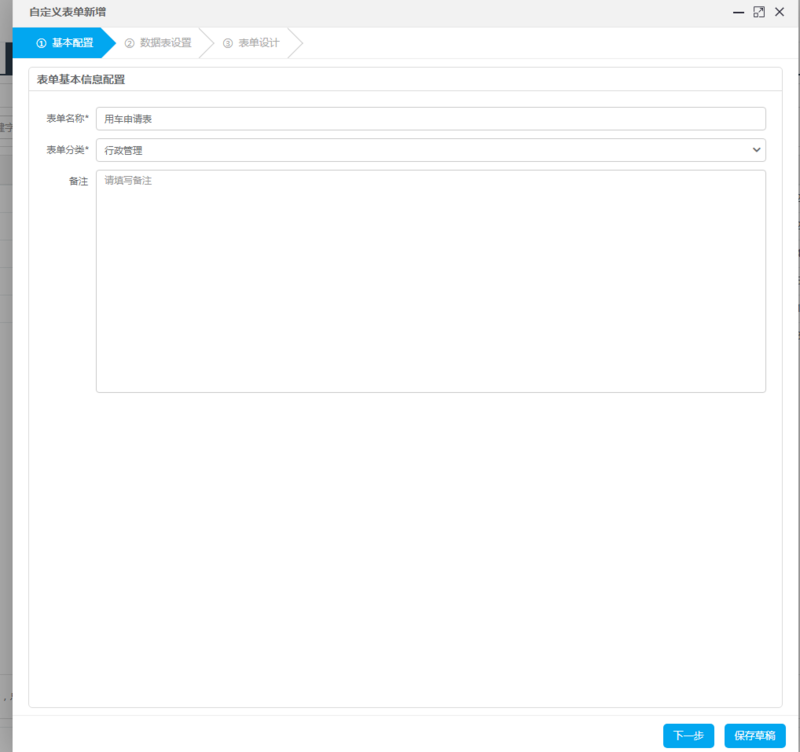Image resolution: width=800 pixels, height=752 pixels.
Task: Click the chevron arrow of 表单分类 select
Action: click(755, 150)
